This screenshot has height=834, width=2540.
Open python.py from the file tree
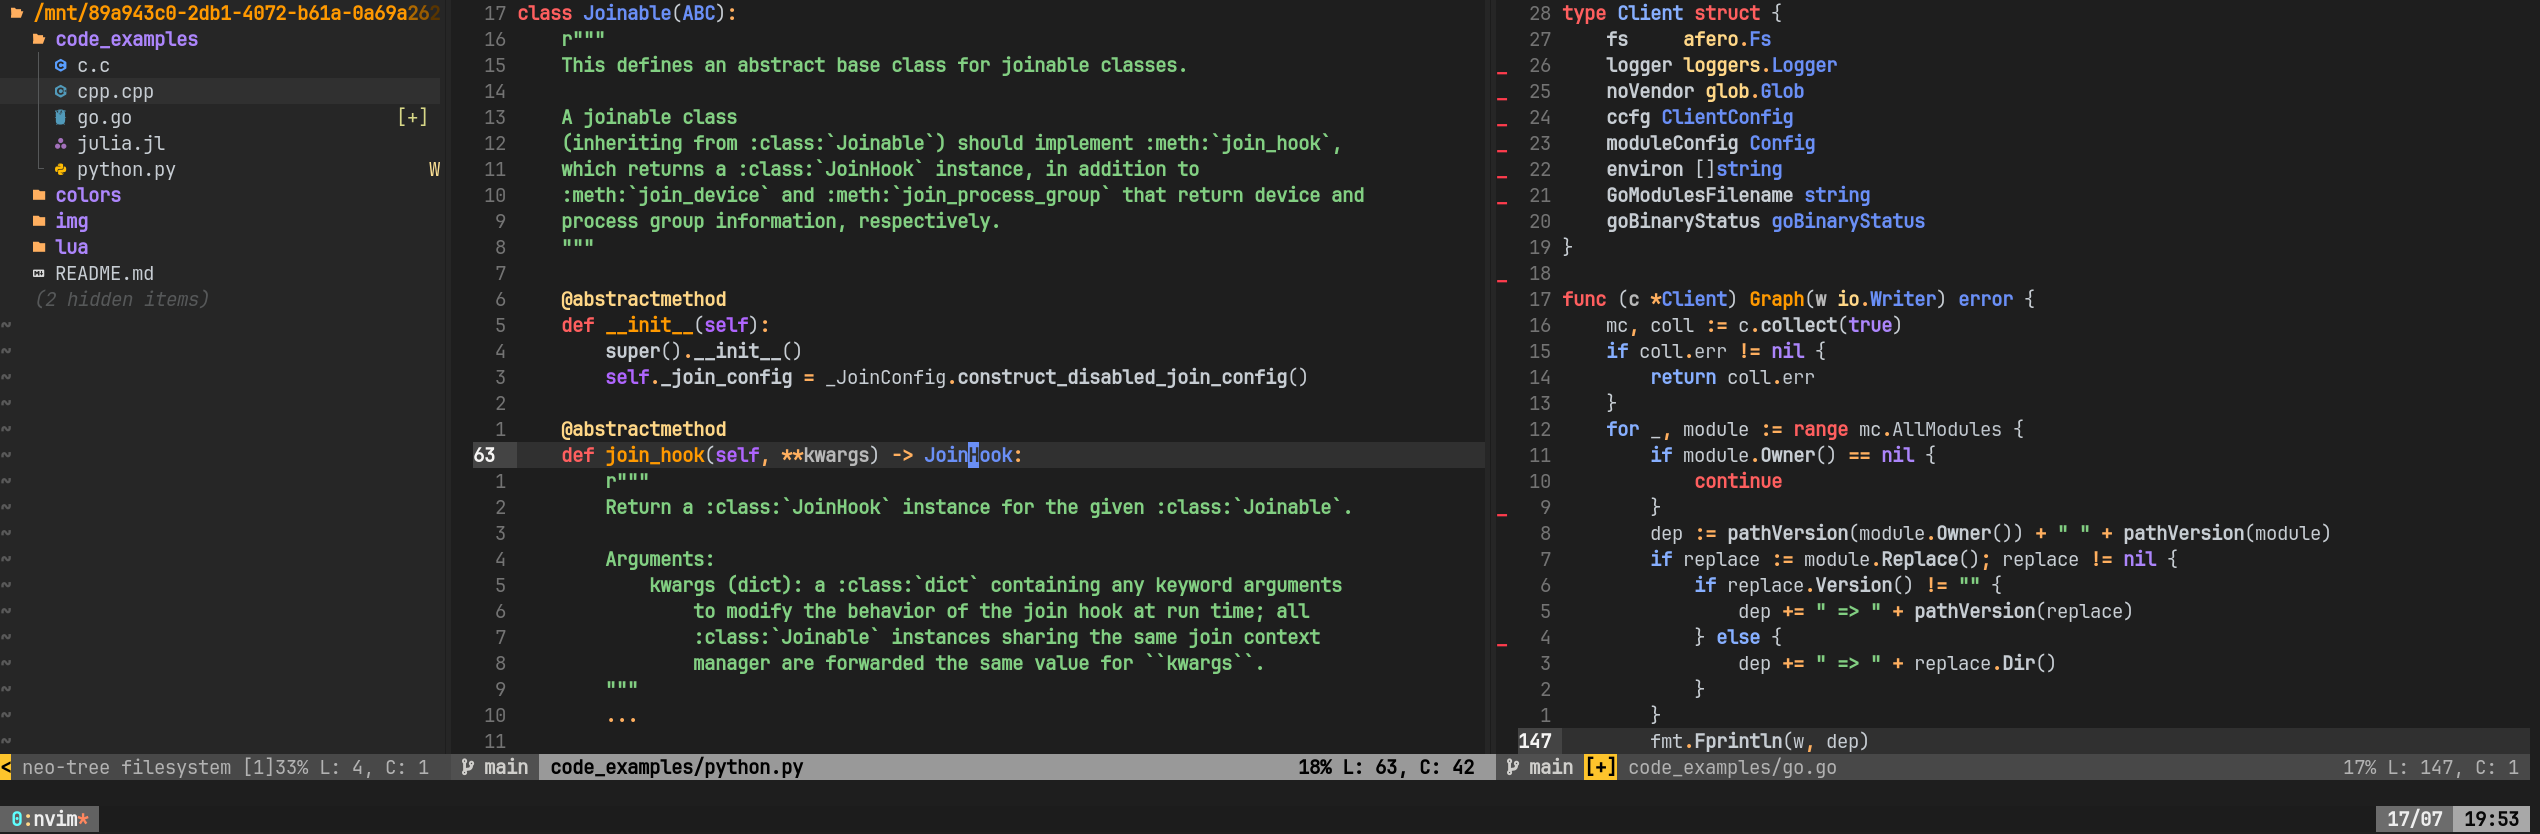tap(126, 169)
